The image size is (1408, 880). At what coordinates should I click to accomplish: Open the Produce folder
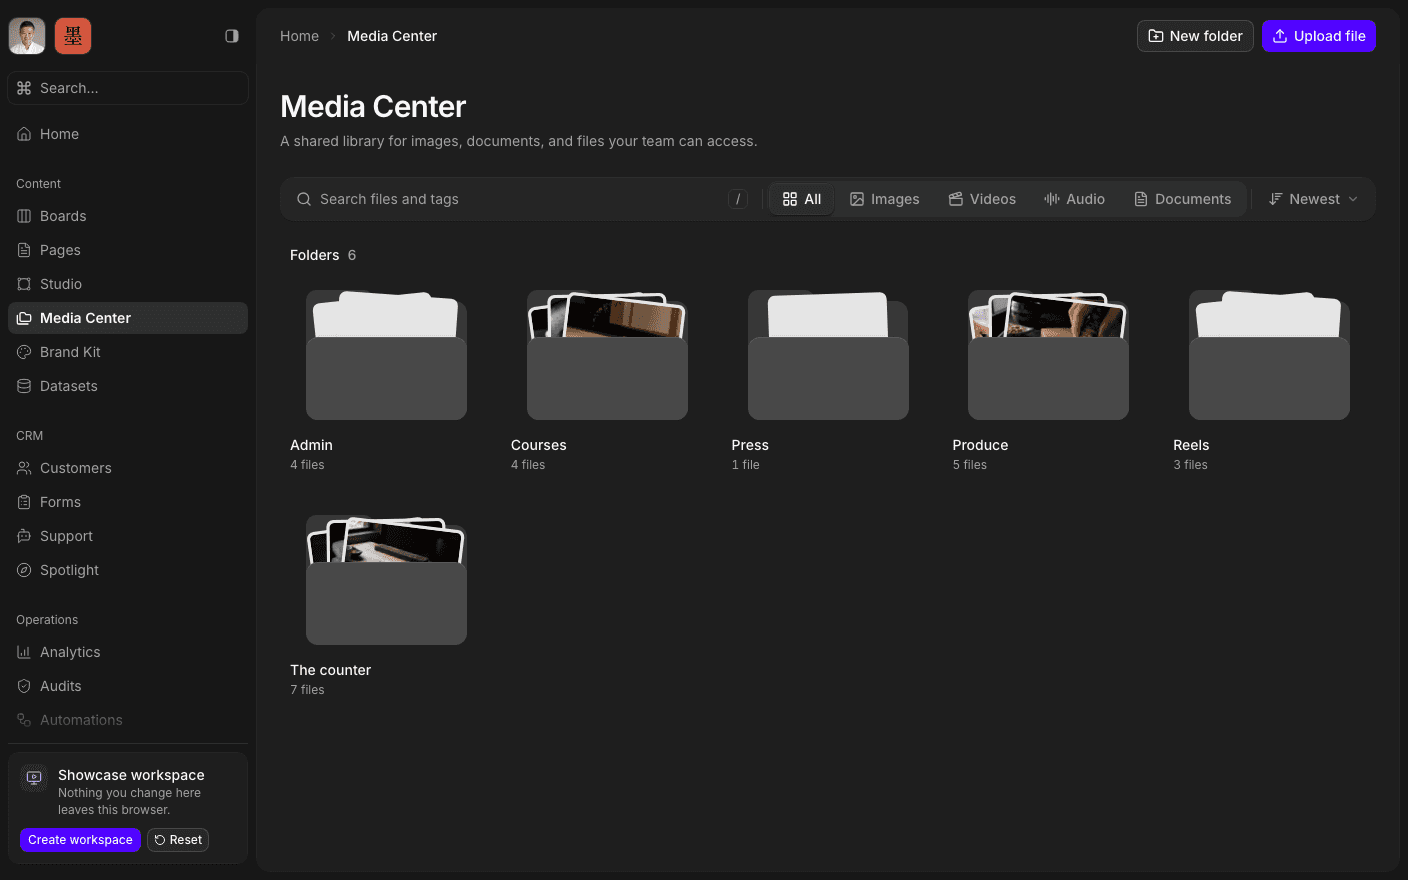(x=1048, y=380)
